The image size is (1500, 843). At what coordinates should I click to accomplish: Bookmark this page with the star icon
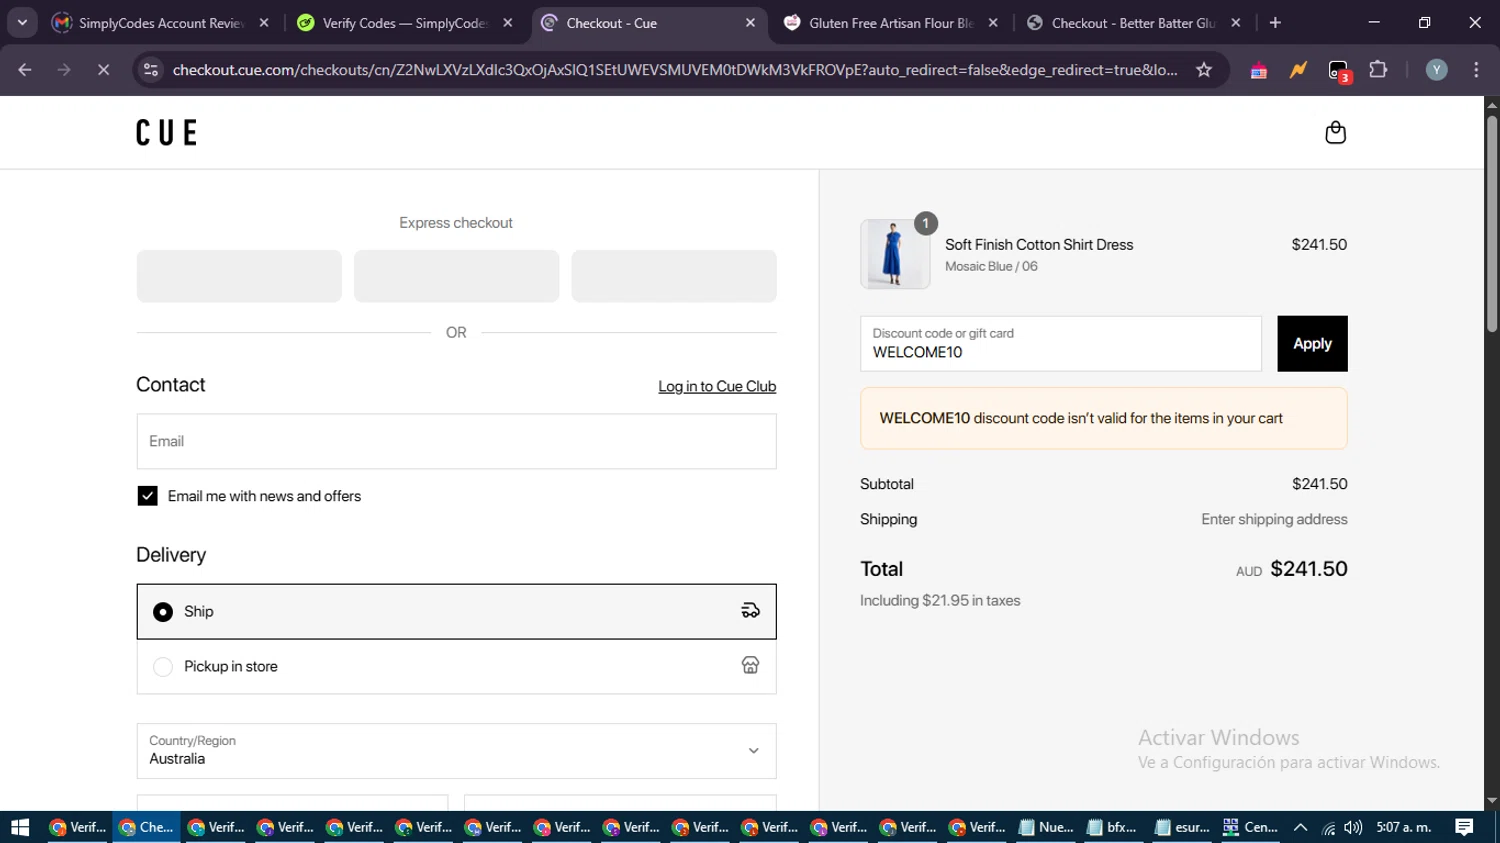[1204, 70]
